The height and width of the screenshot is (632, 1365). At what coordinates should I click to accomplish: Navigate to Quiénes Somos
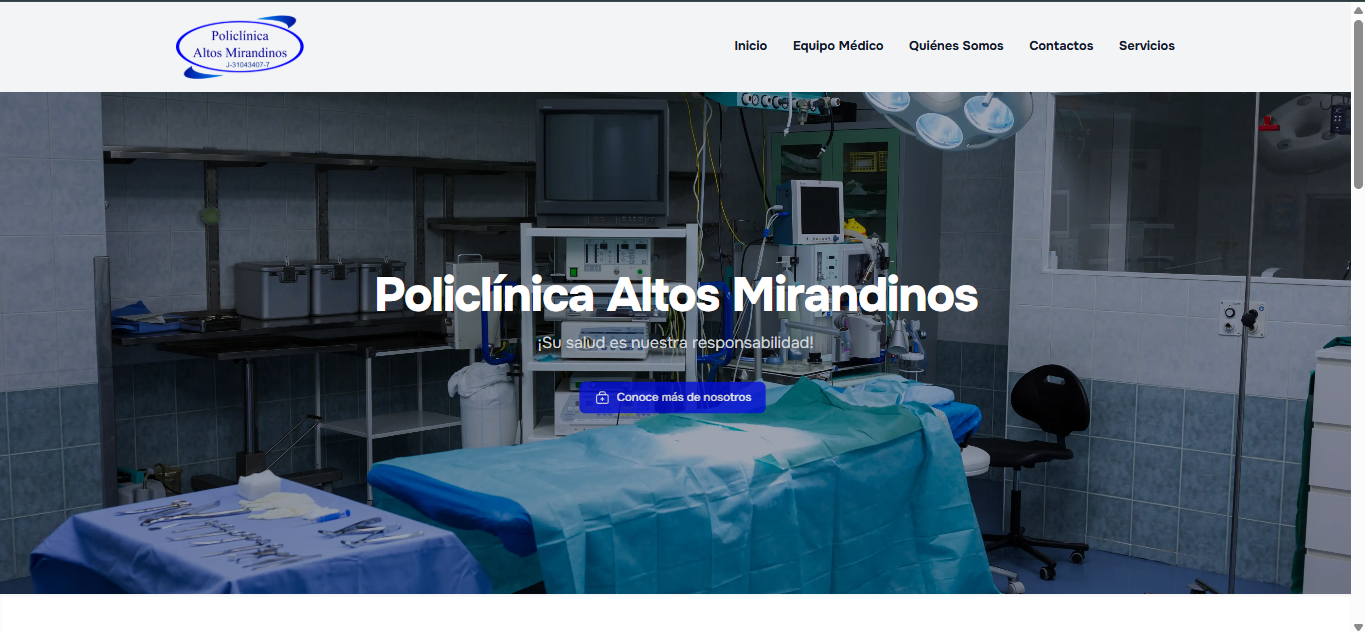(x=956, y=46)
